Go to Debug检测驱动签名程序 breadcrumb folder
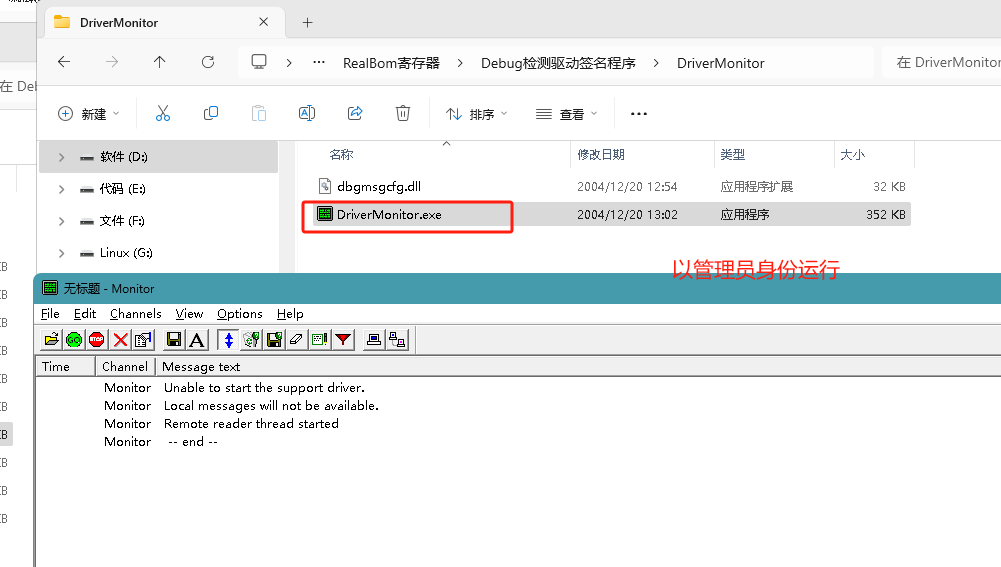Image resolution: width=1001 pixels, height=567 pixels. click(558, 63)
